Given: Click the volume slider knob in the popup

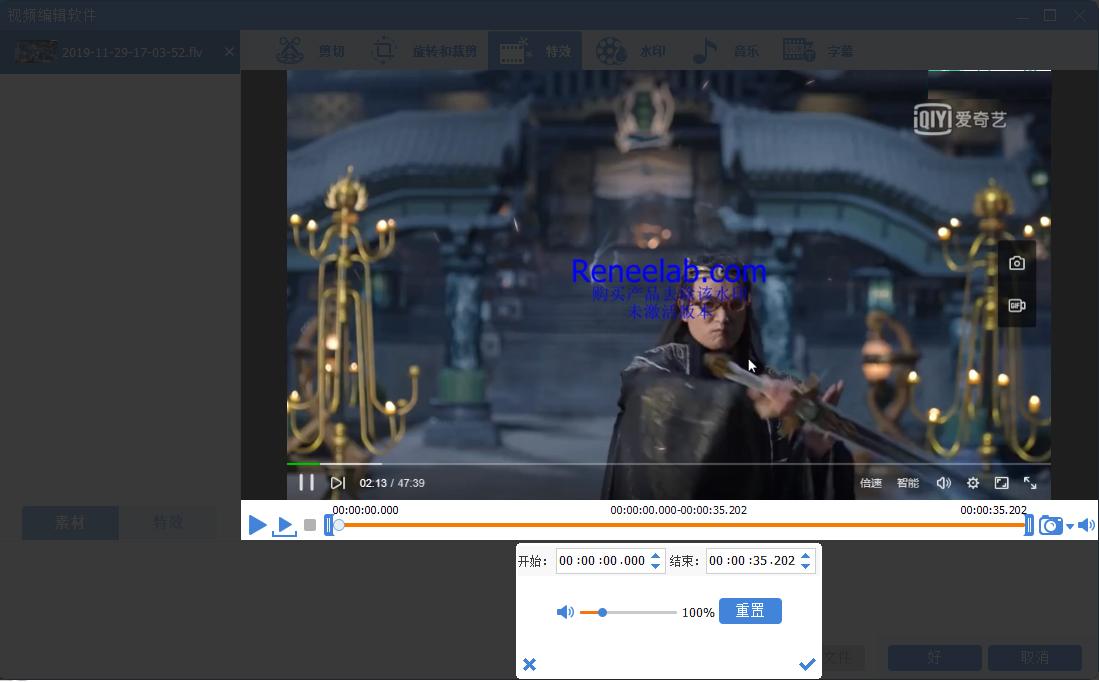Looking at the screenshot, I should pyautogui.click(x=602, y=613).
